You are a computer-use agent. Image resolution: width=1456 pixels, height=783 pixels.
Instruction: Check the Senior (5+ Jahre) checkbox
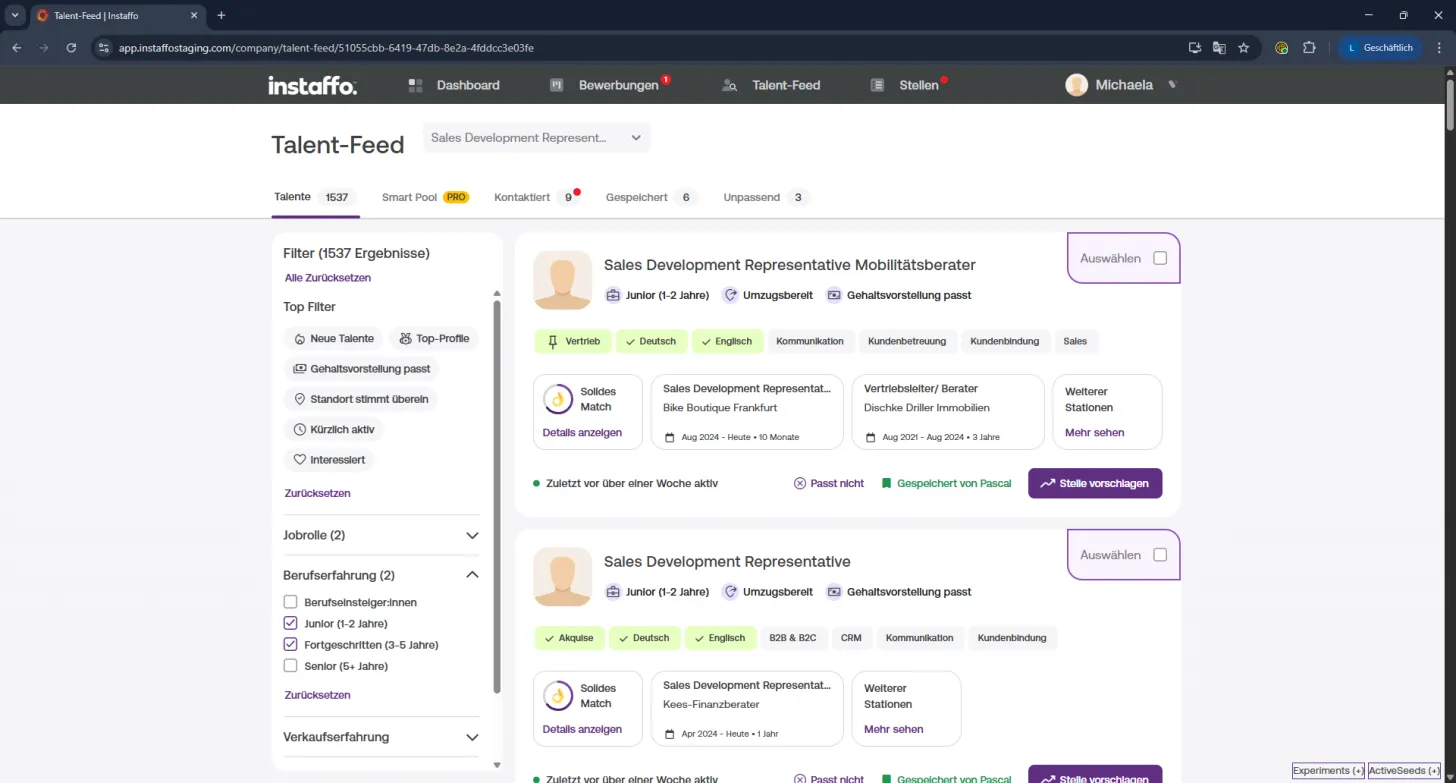[291, 666]
